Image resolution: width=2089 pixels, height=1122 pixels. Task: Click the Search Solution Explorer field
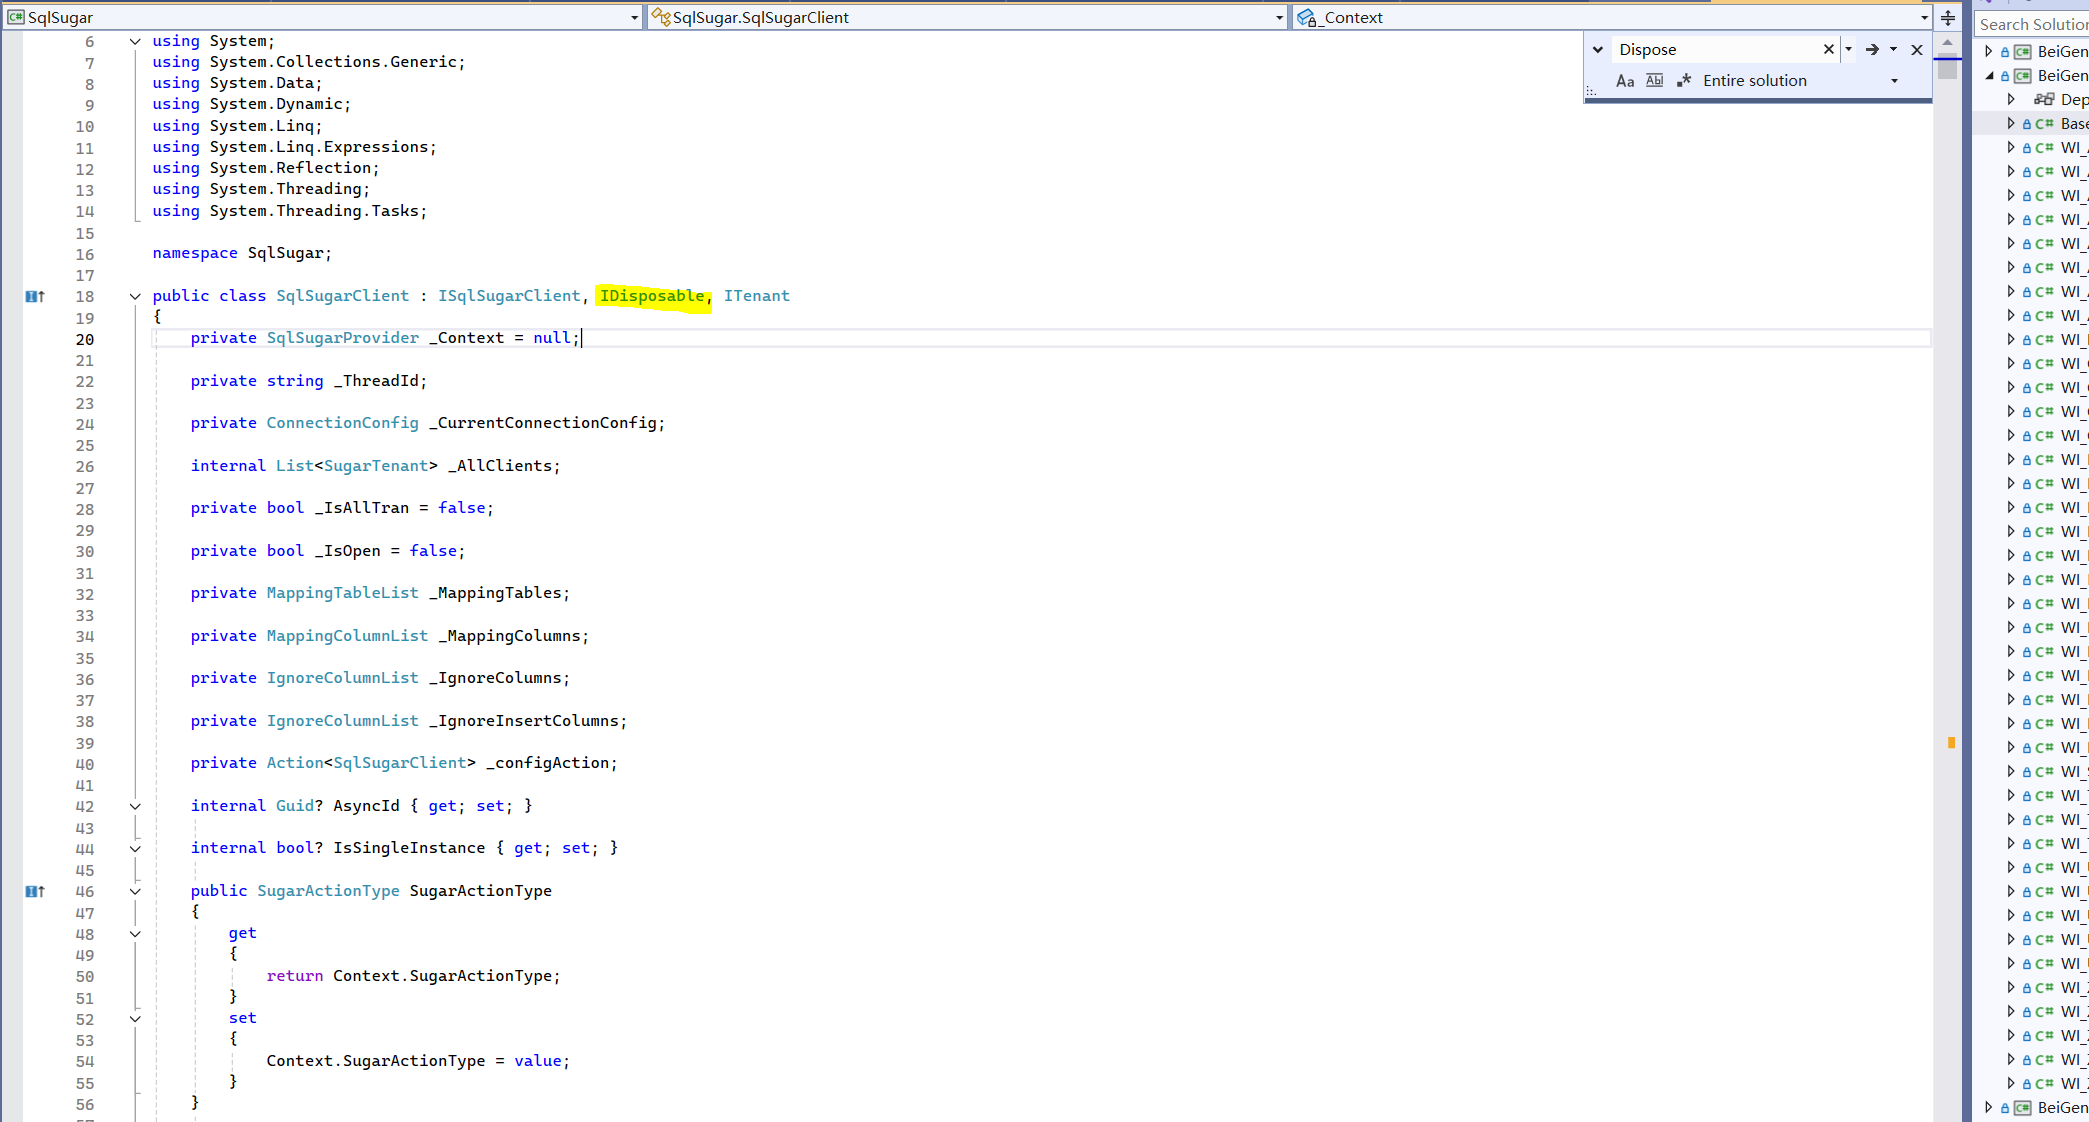point(2032,24)
